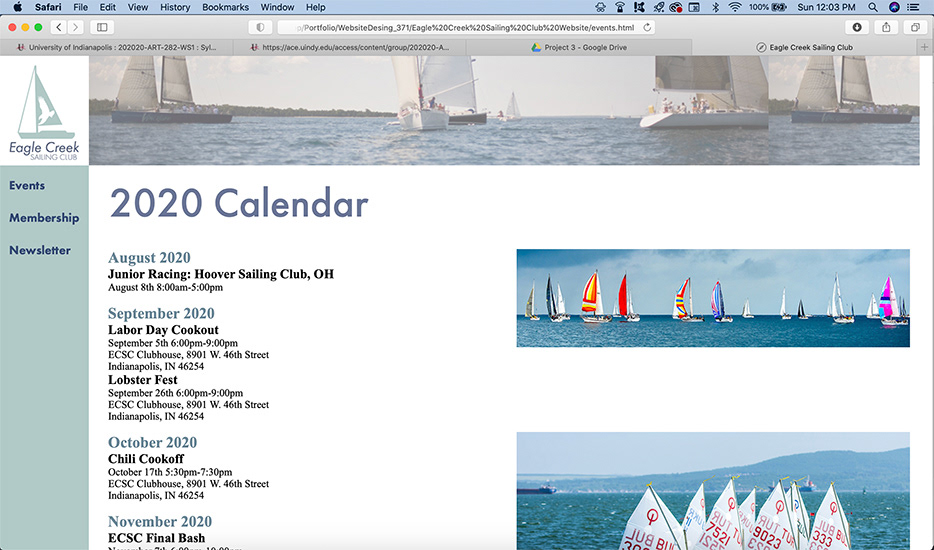Open the Creative Cloud menu bar icon
The width and height of the screenshot is (934, 550).
(x=676, y=7)
